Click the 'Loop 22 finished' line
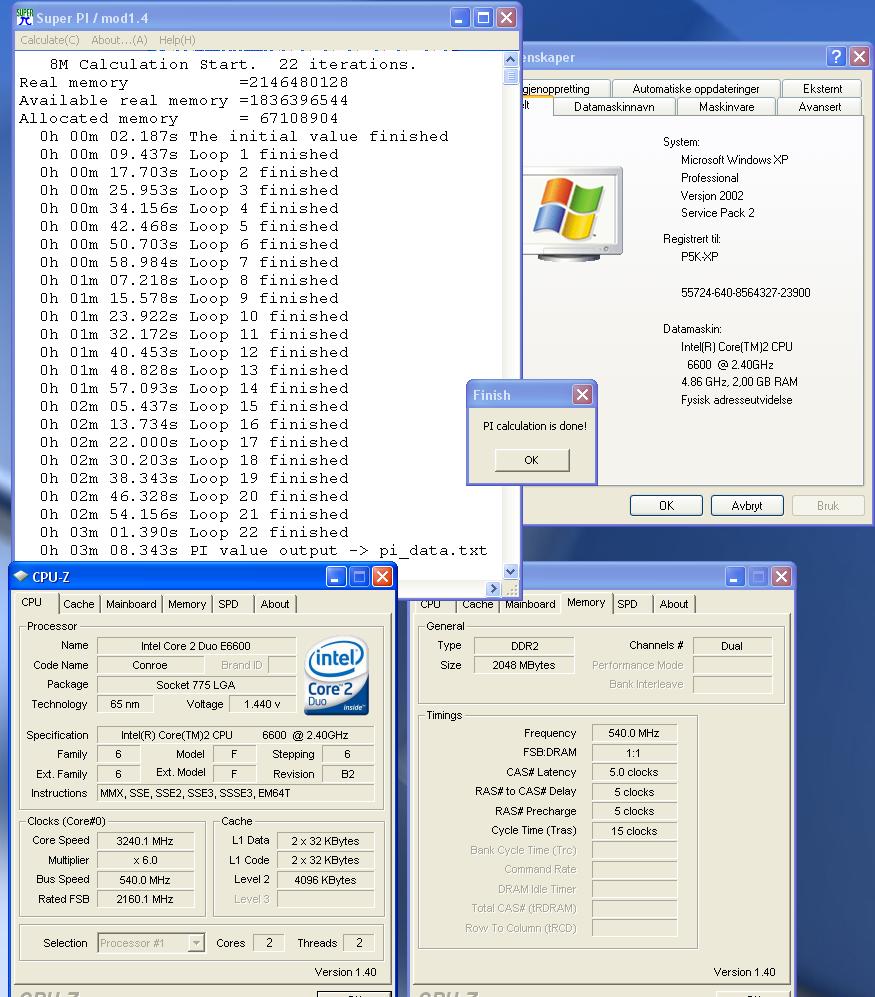This screenshot has height=997, width=875. click(x=194, y=532)
